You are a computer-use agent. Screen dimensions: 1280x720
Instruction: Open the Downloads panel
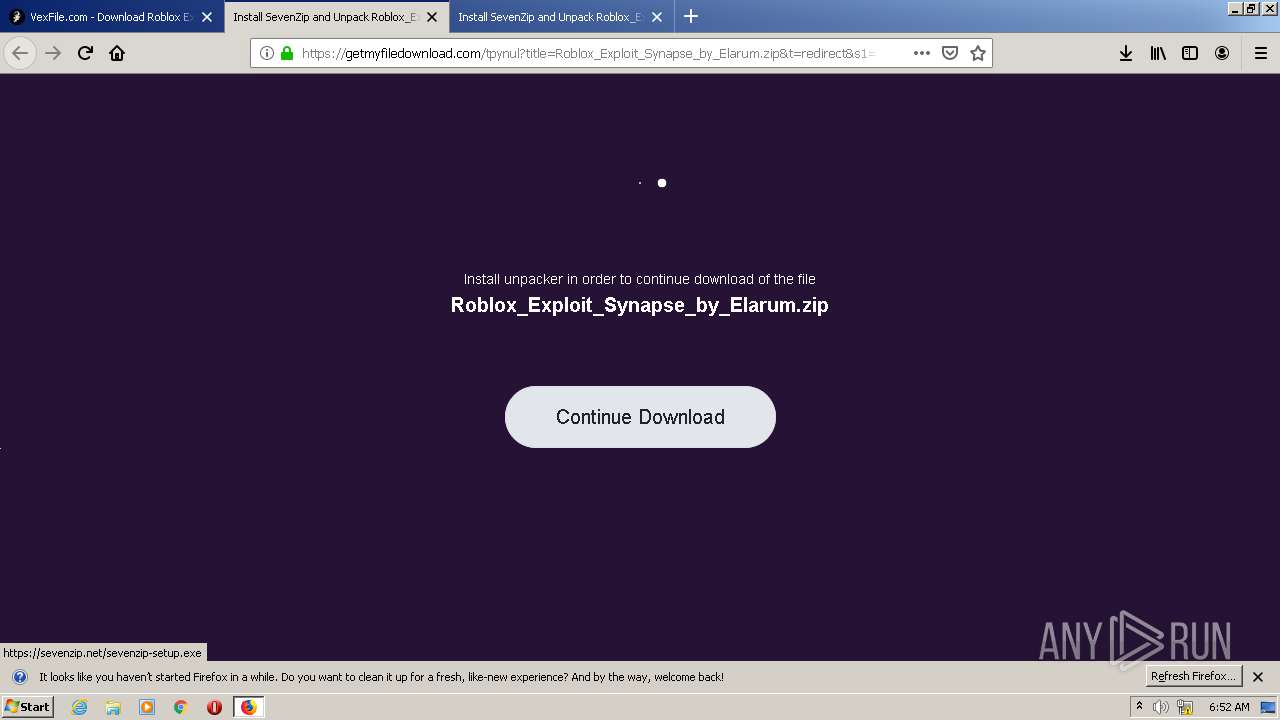[1126, 53]
